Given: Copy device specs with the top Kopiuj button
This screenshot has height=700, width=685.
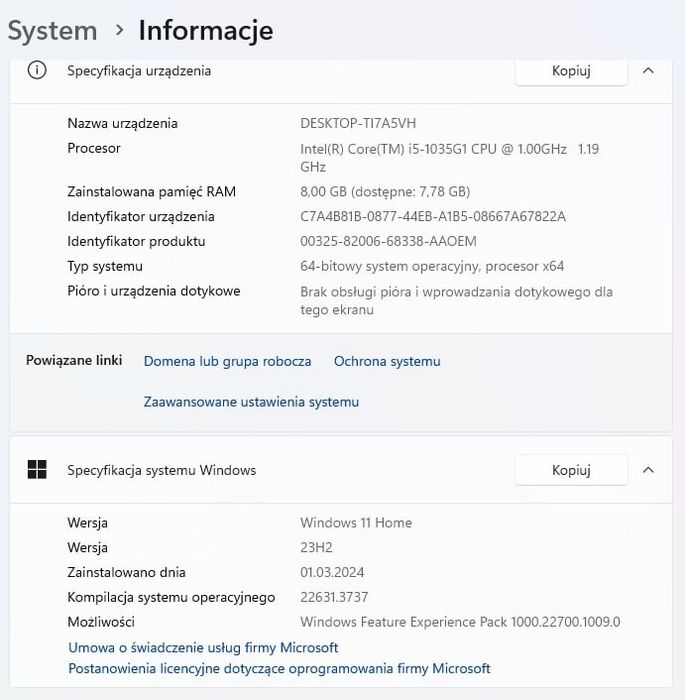Looking at the screenshot, I should click(x=571, y=71).
